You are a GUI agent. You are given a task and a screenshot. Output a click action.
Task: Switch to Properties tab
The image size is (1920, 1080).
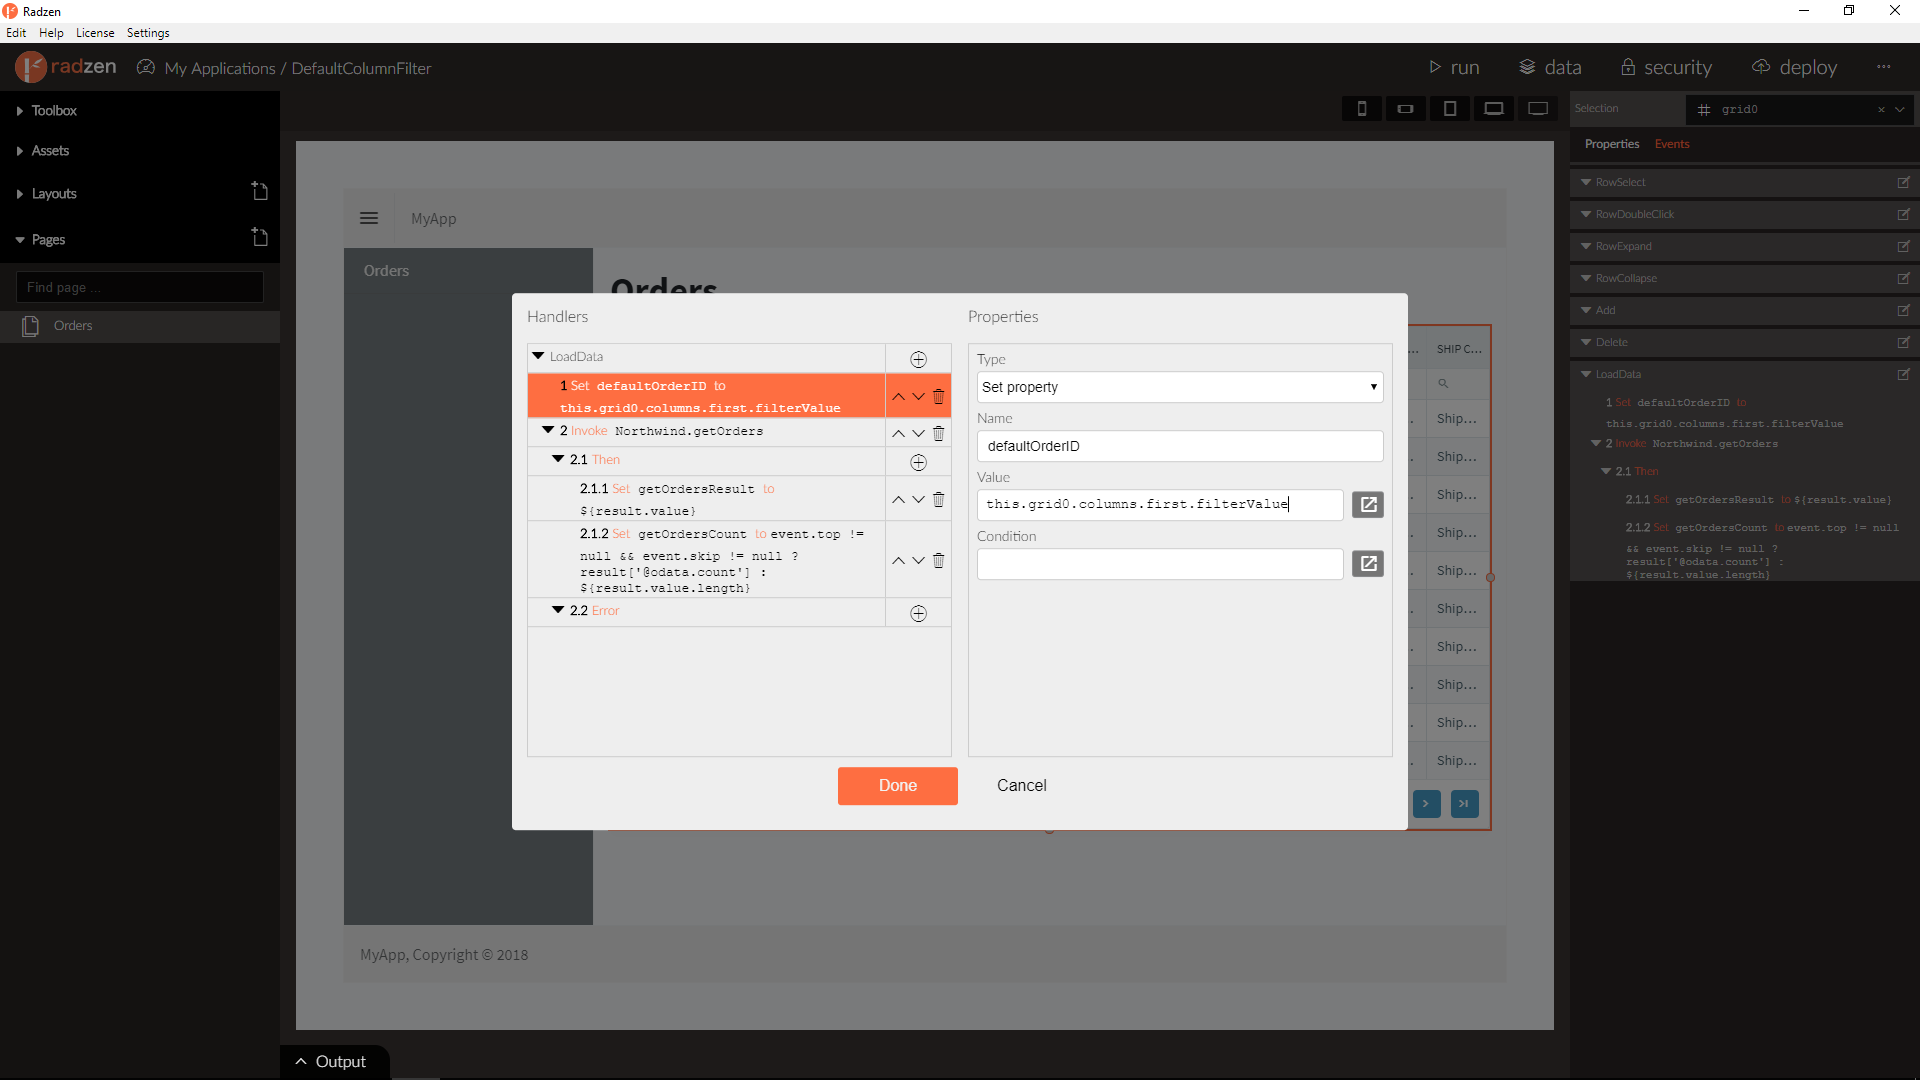click(1612, 144)
